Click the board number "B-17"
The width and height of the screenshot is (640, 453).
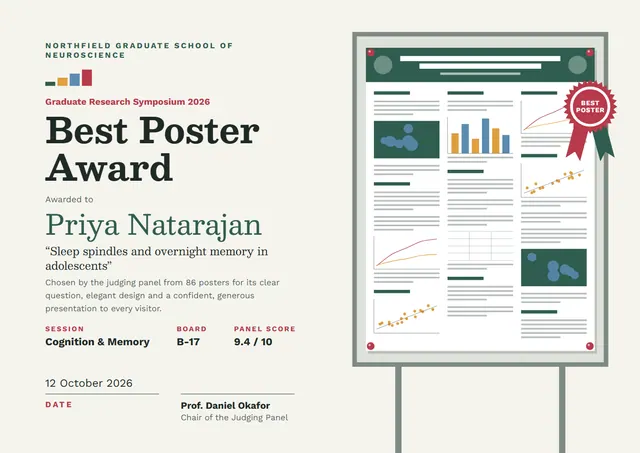(x=188, y=342)
